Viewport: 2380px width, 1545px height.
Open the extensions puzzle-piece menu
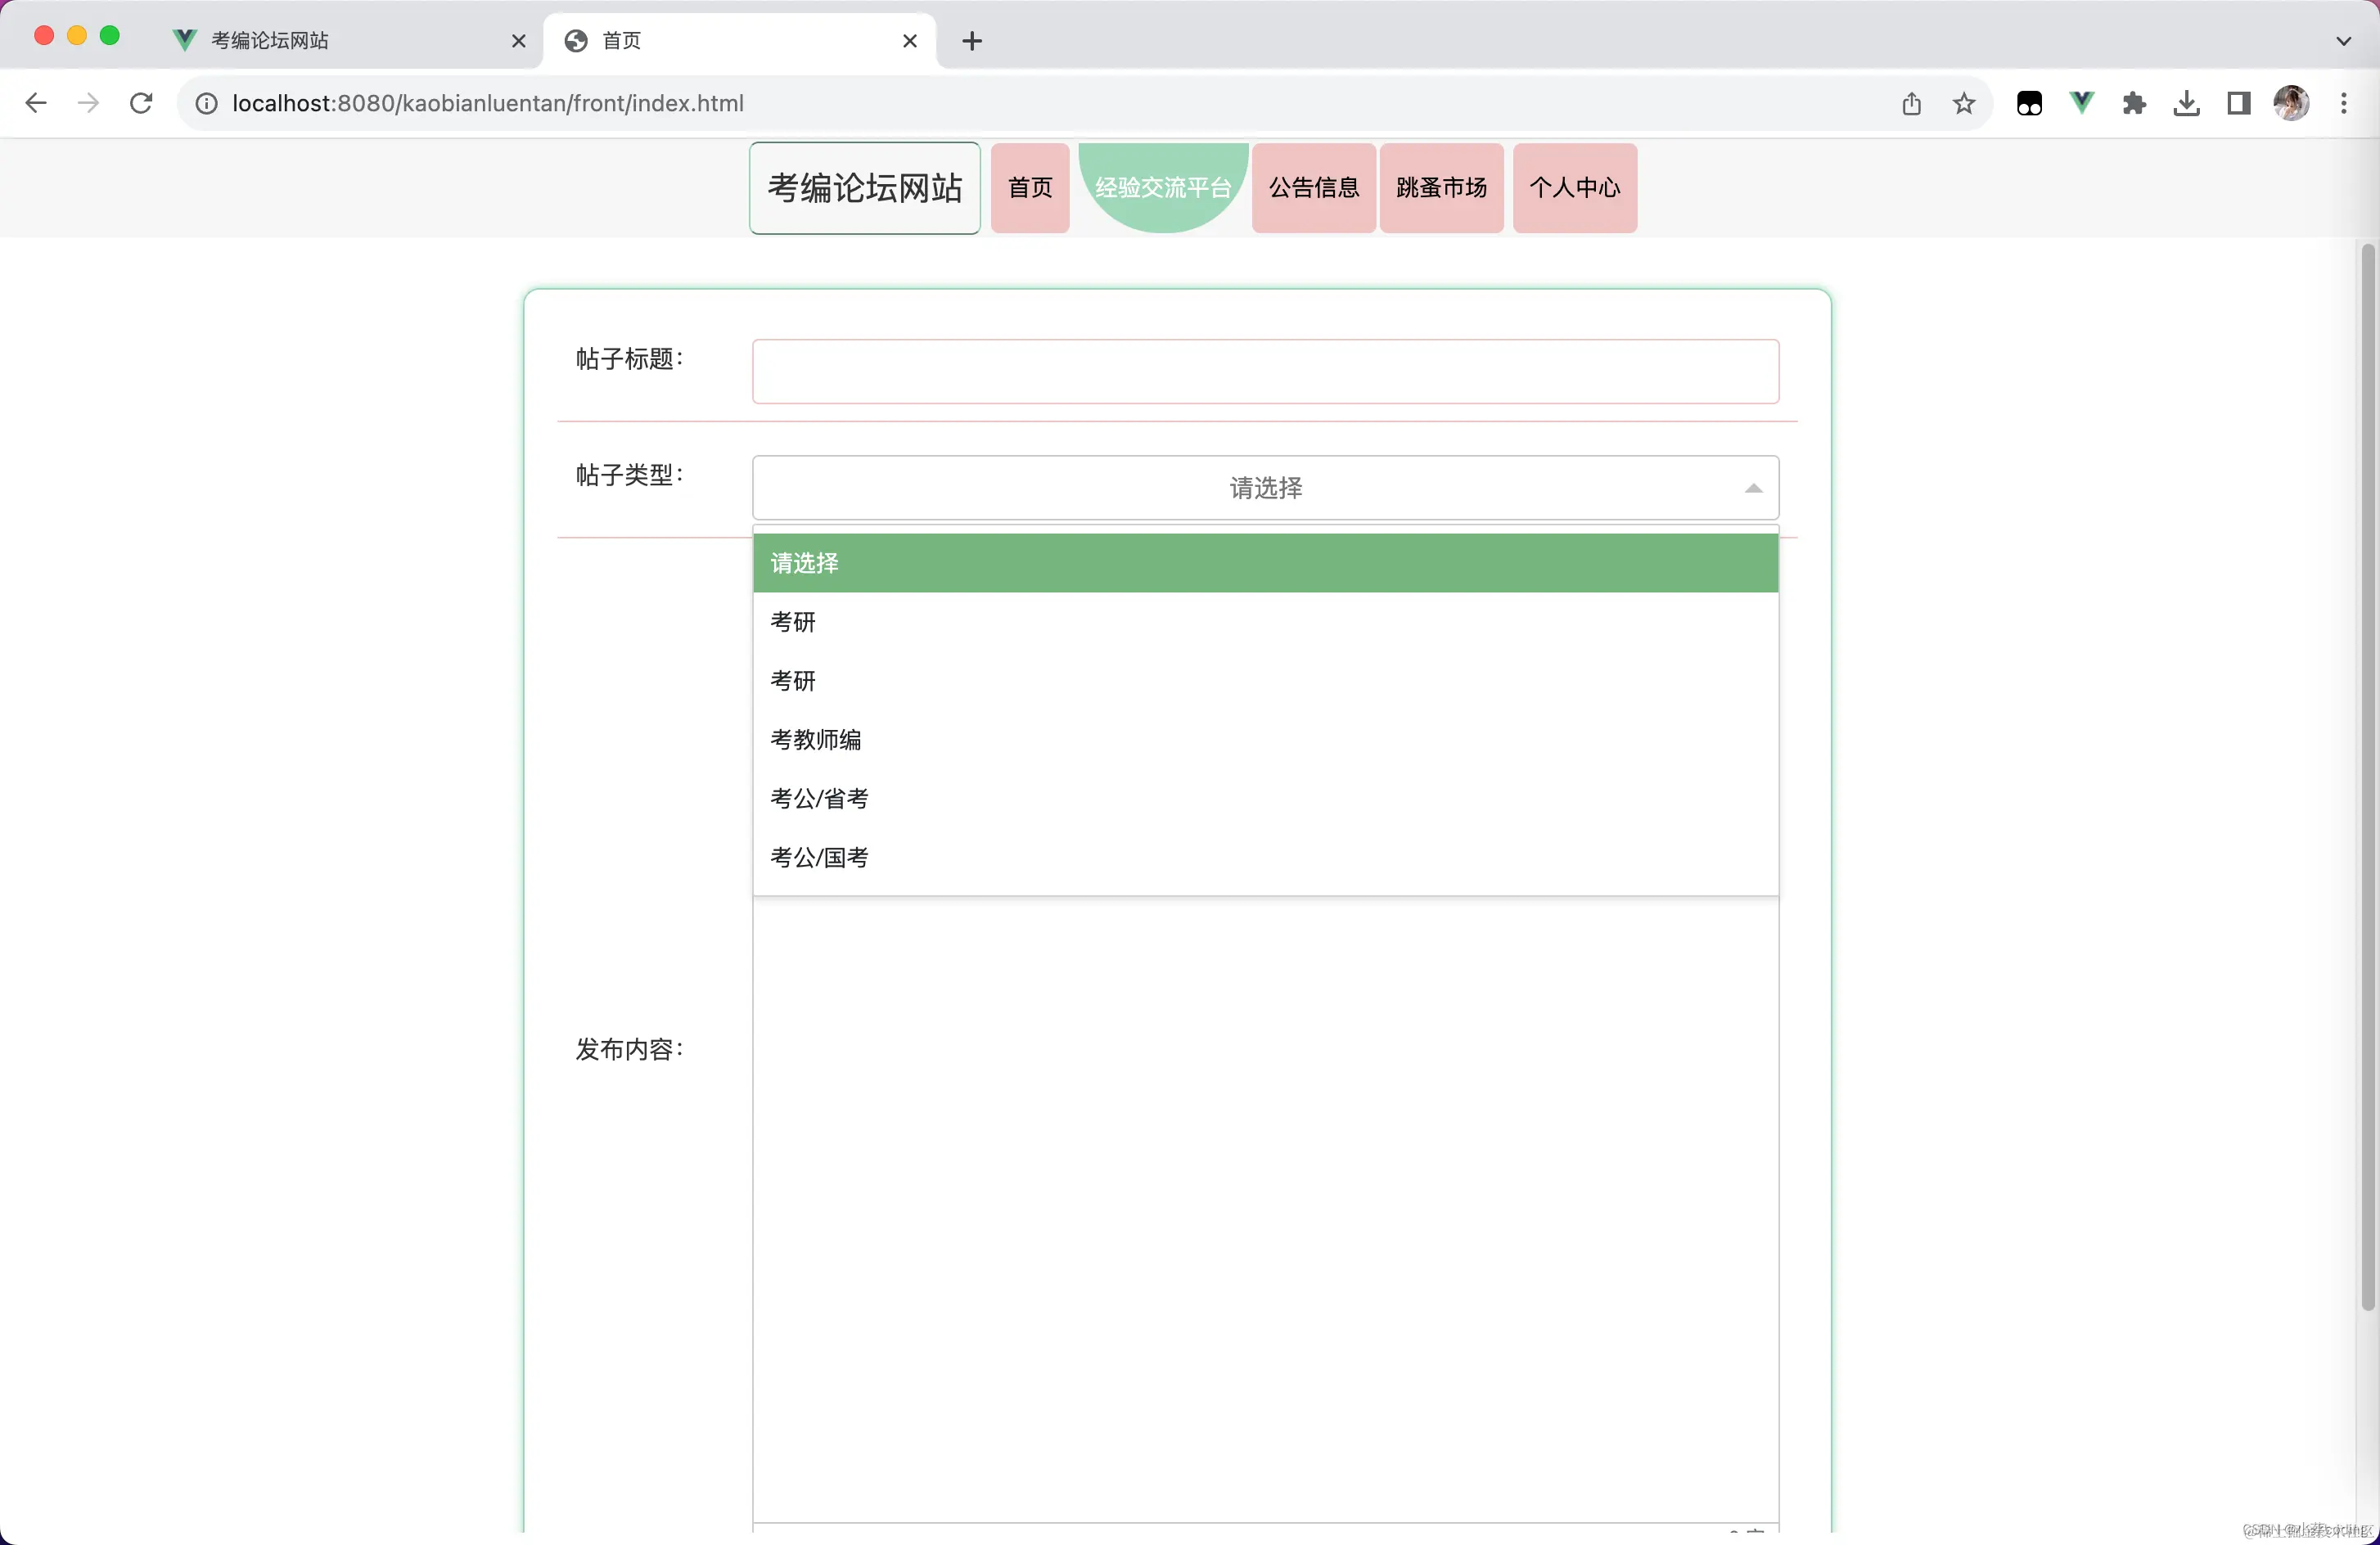pyautogui.click(x=2134, y=102)
